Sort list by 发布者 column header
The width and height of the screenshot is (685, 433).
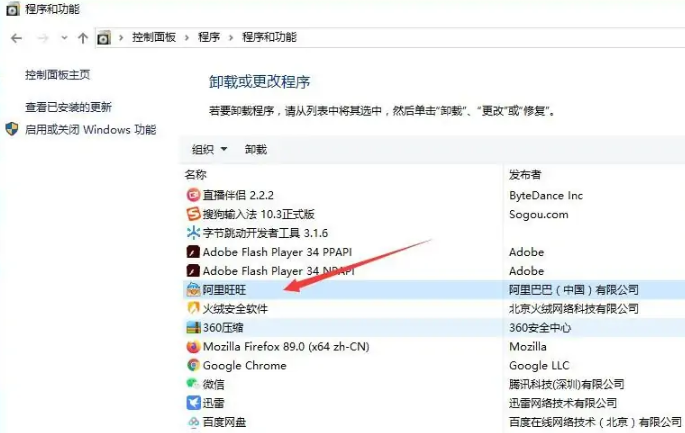tap(525, 175)
